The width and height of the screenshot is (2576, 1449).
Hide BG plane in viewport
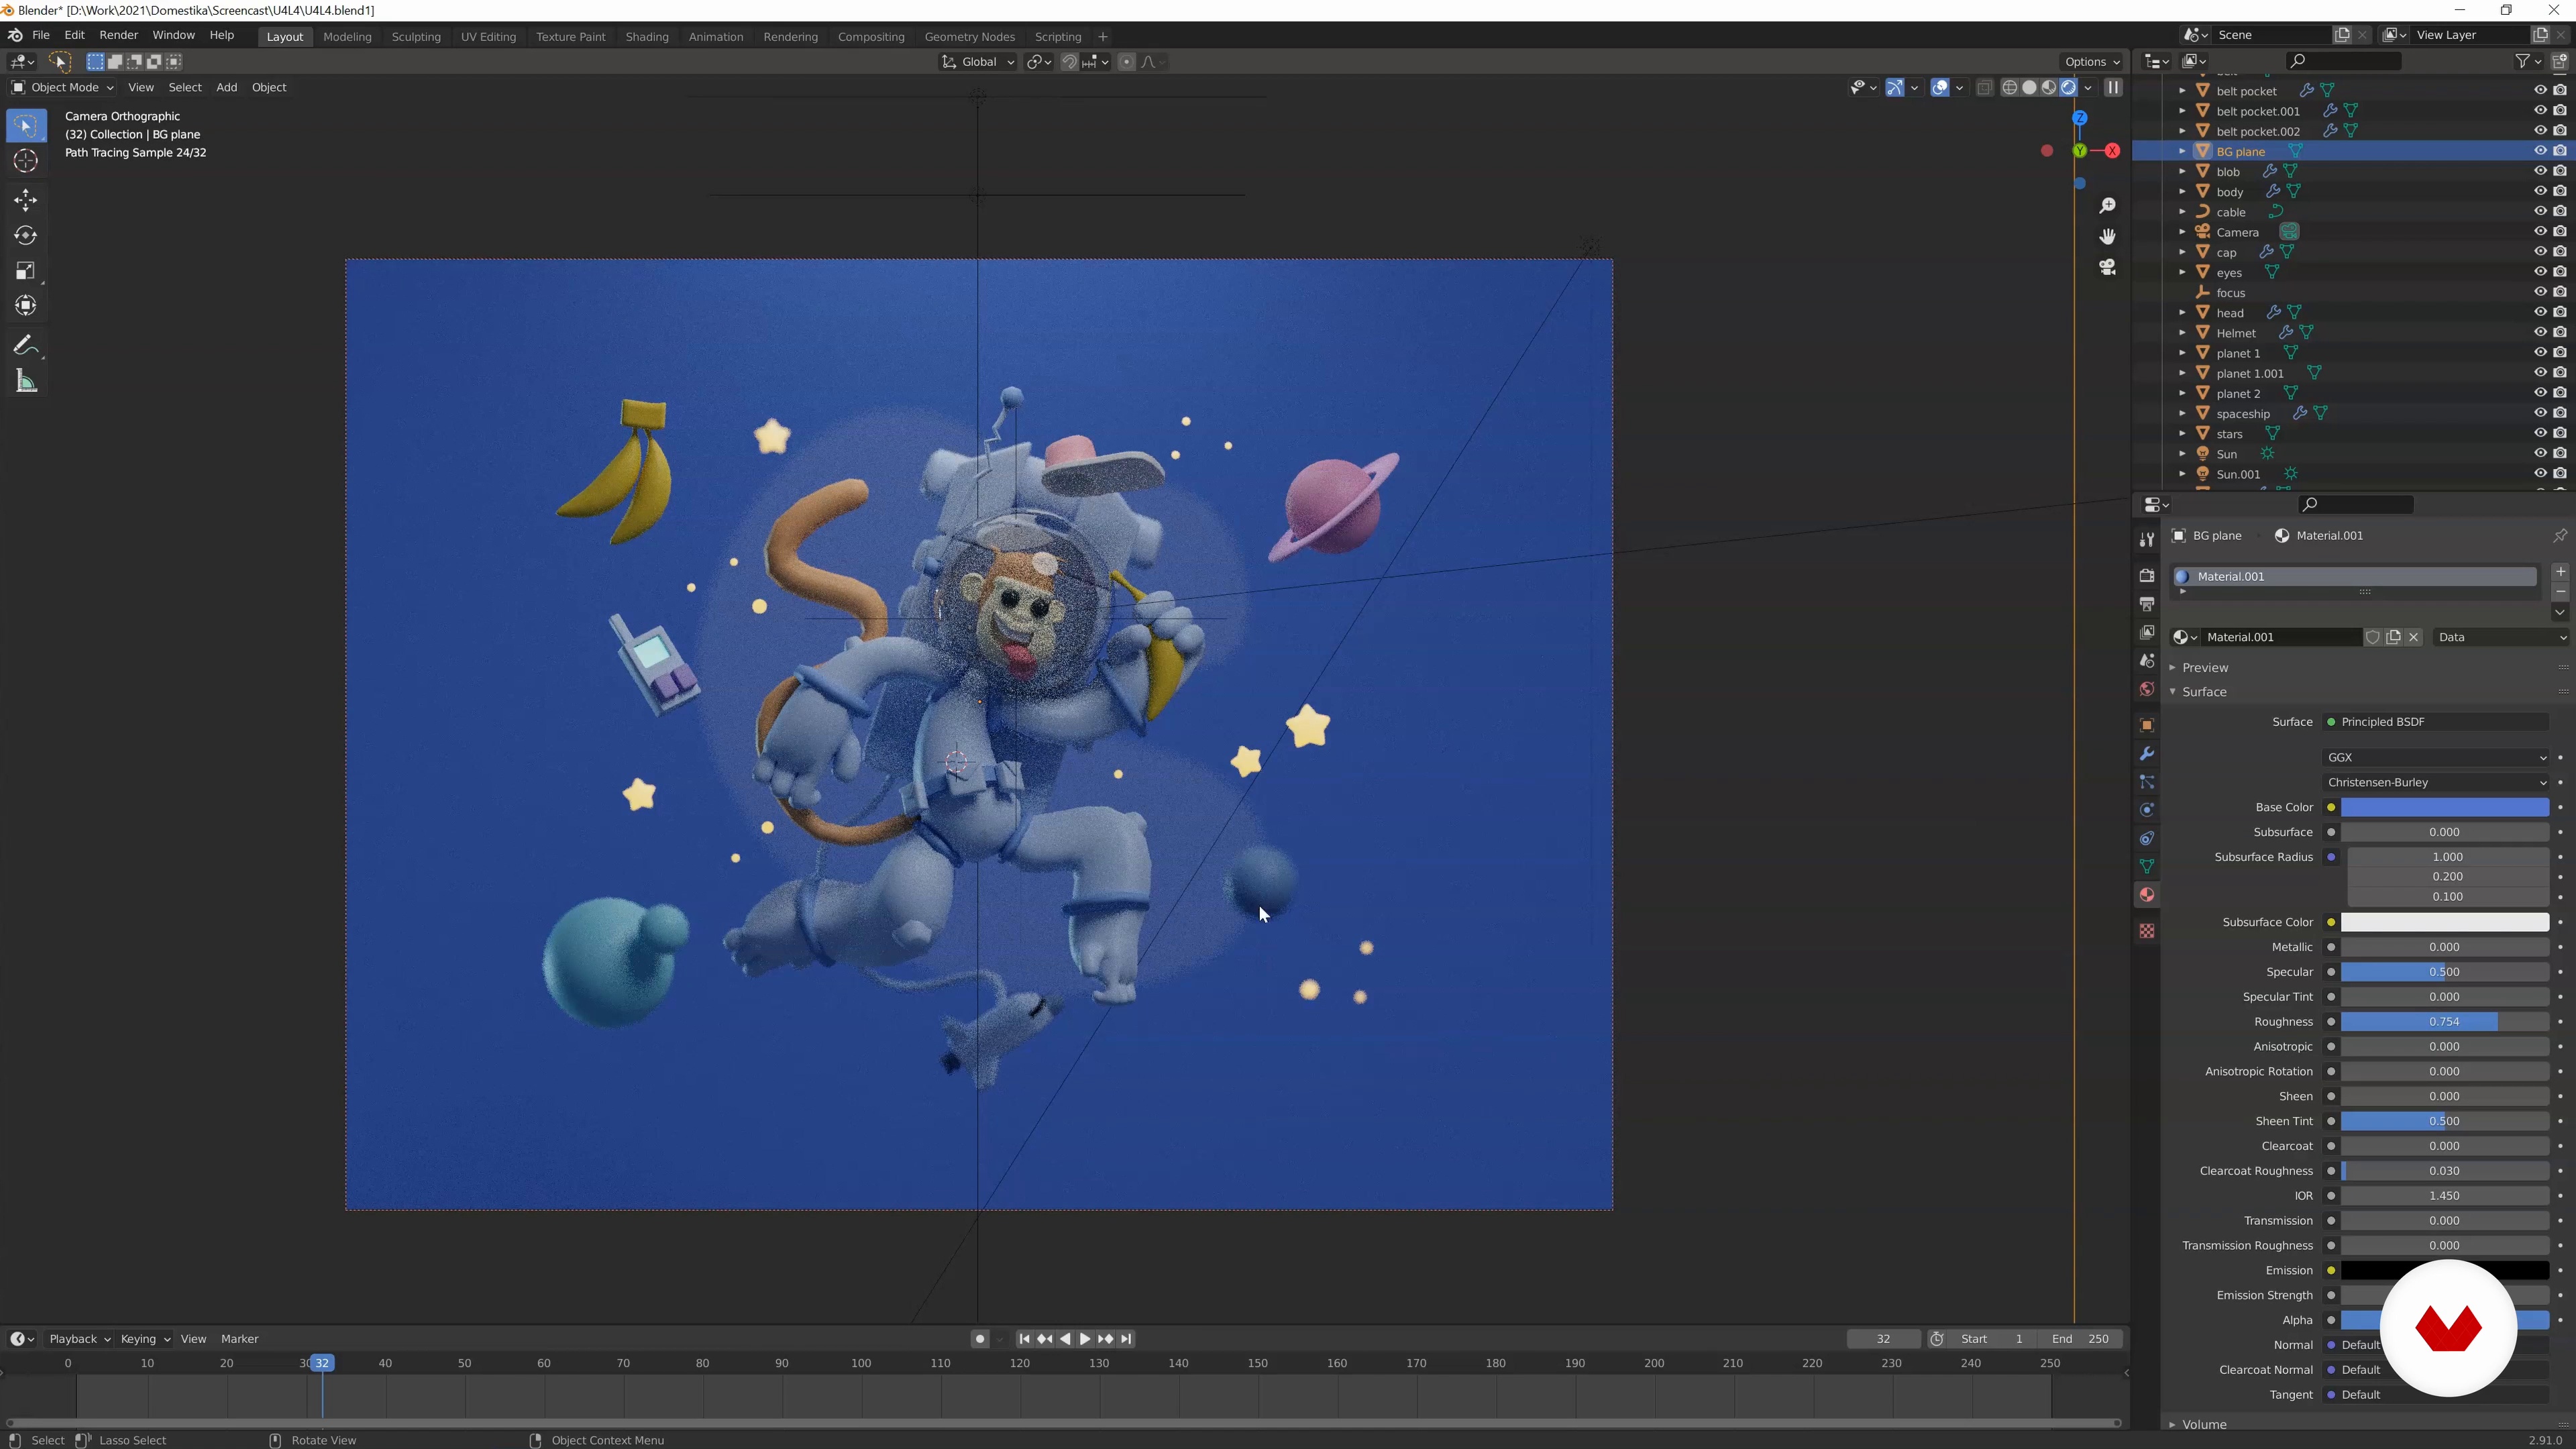click(x=2540, y=151)
